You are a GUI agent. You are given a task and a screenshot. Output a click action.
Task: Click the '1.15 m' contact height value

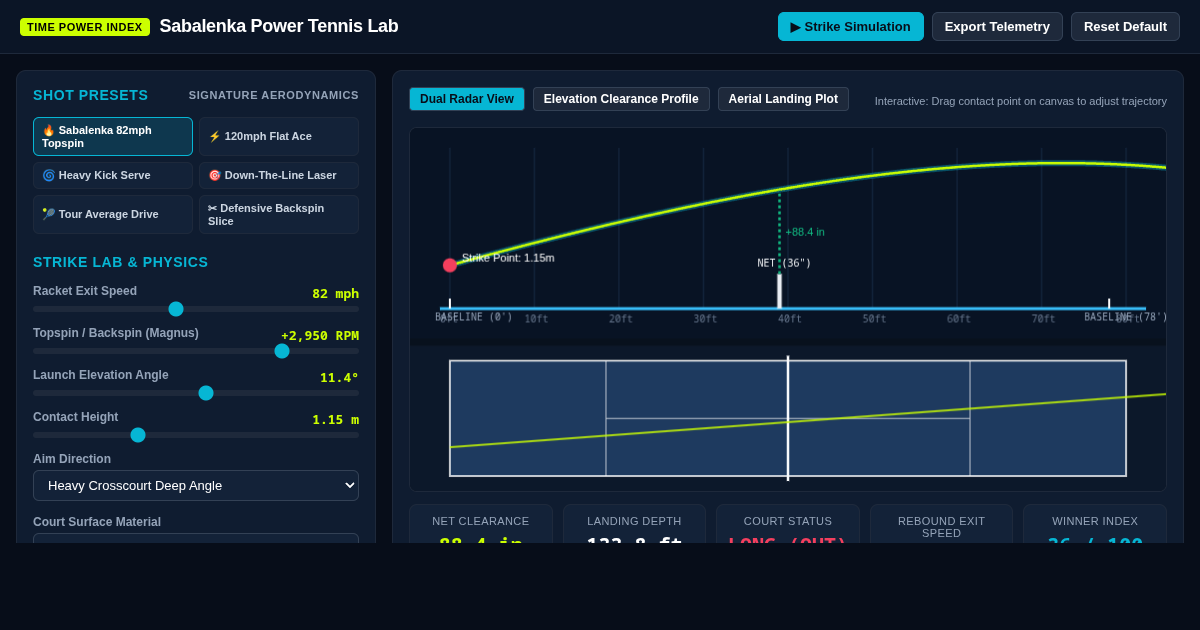335,420
